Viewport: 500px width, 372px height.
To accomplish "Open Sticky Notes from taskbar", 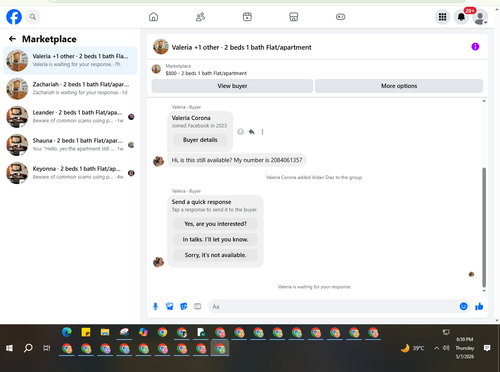I will (86, 332).
